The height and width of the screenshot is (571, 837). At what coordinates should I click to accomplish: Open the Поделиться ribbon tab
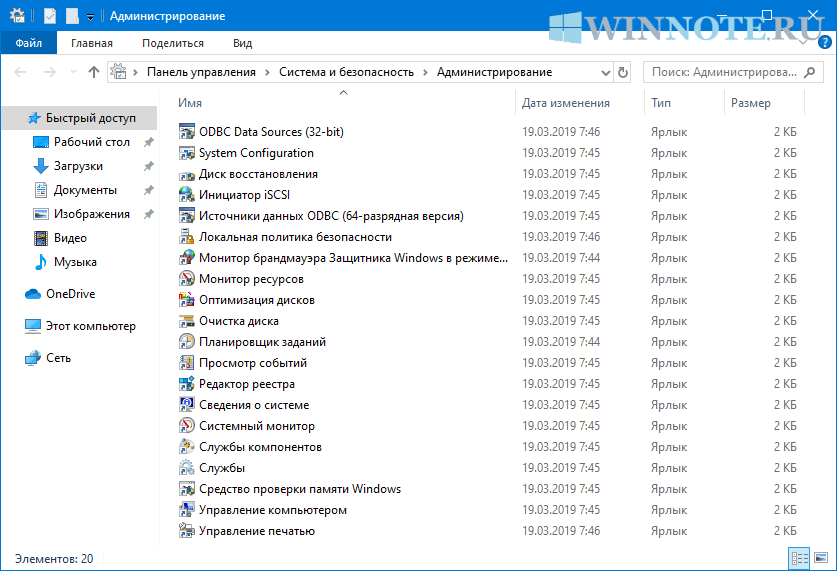point(173,43)
